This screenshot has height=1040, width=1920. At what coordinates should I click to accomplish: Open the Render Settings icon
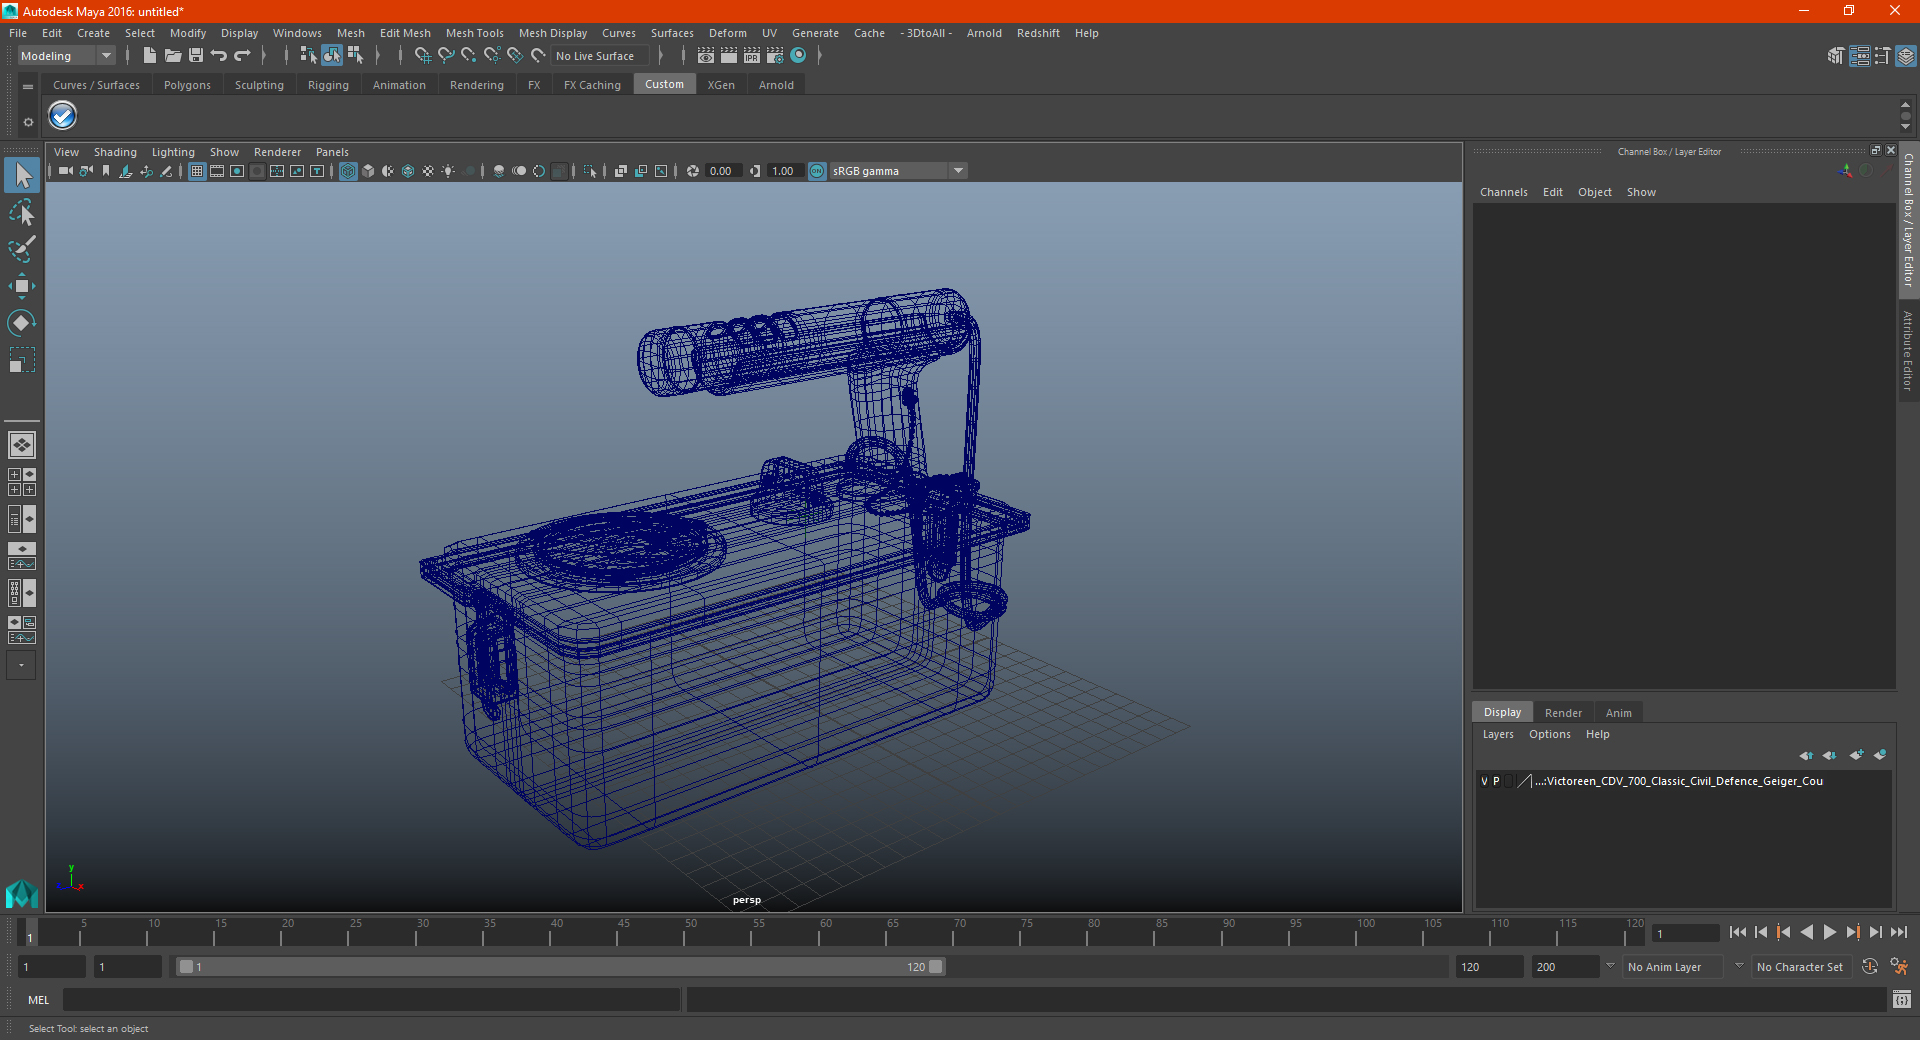point(775,56)
